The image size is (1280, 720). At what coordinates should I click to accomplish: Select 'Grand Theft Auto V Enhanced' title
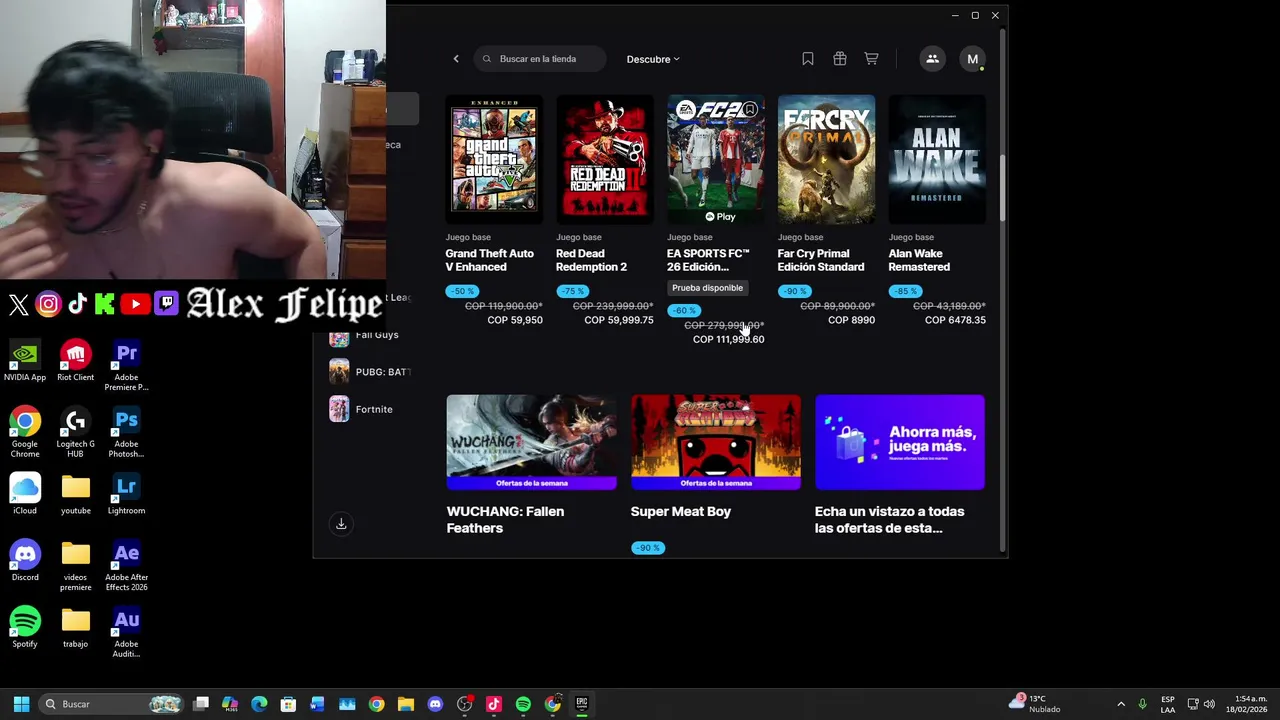[x=490, y=260]
